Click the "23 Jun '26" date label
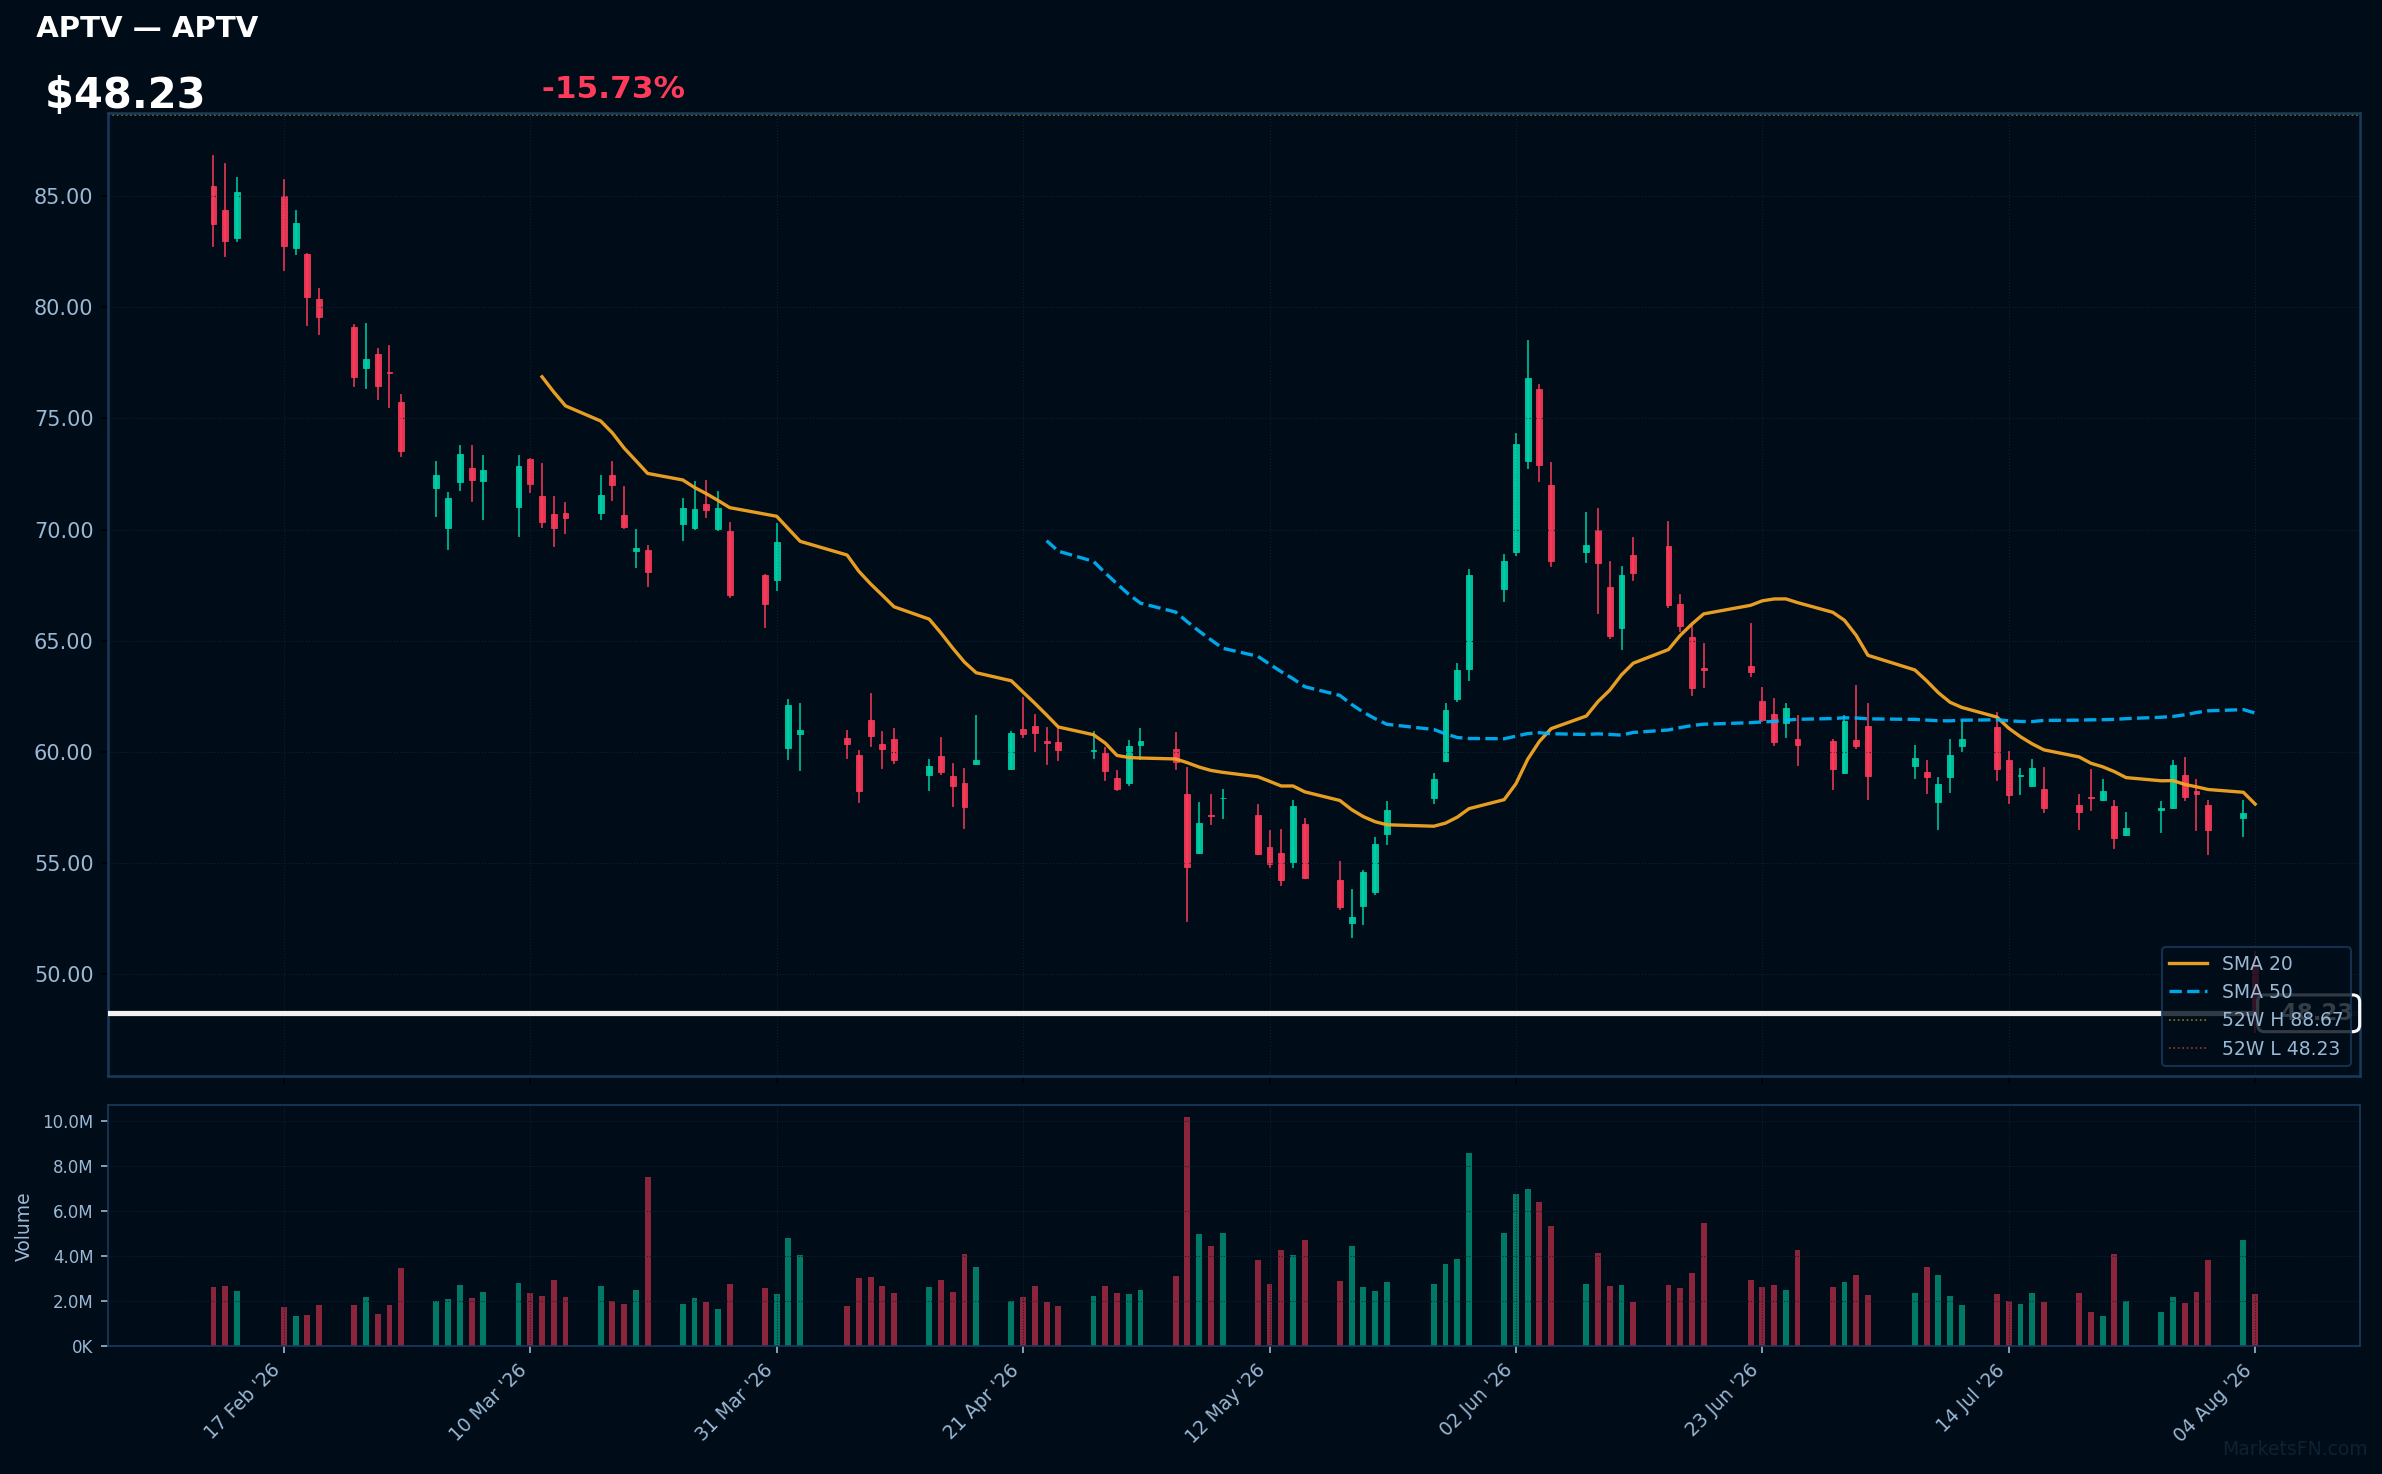This screenshot has width=2382, height=1474. pos(1721,1400)
